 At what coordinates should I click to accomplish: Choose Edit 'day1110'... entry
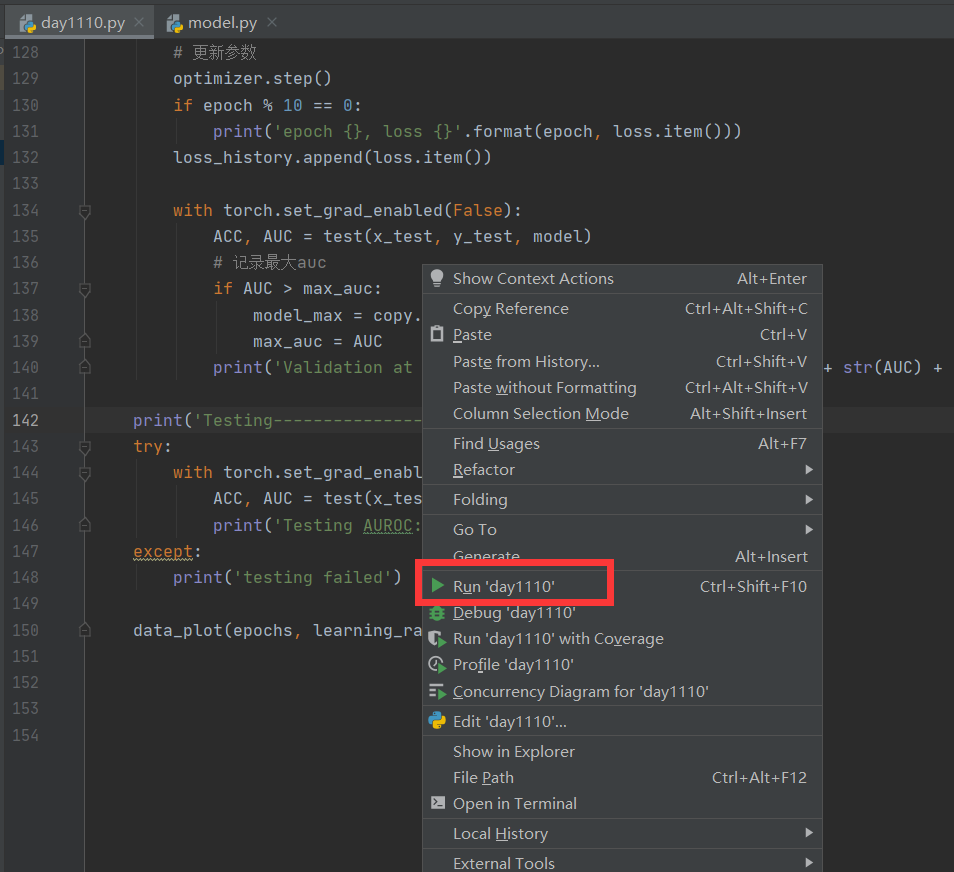[622, 722]
